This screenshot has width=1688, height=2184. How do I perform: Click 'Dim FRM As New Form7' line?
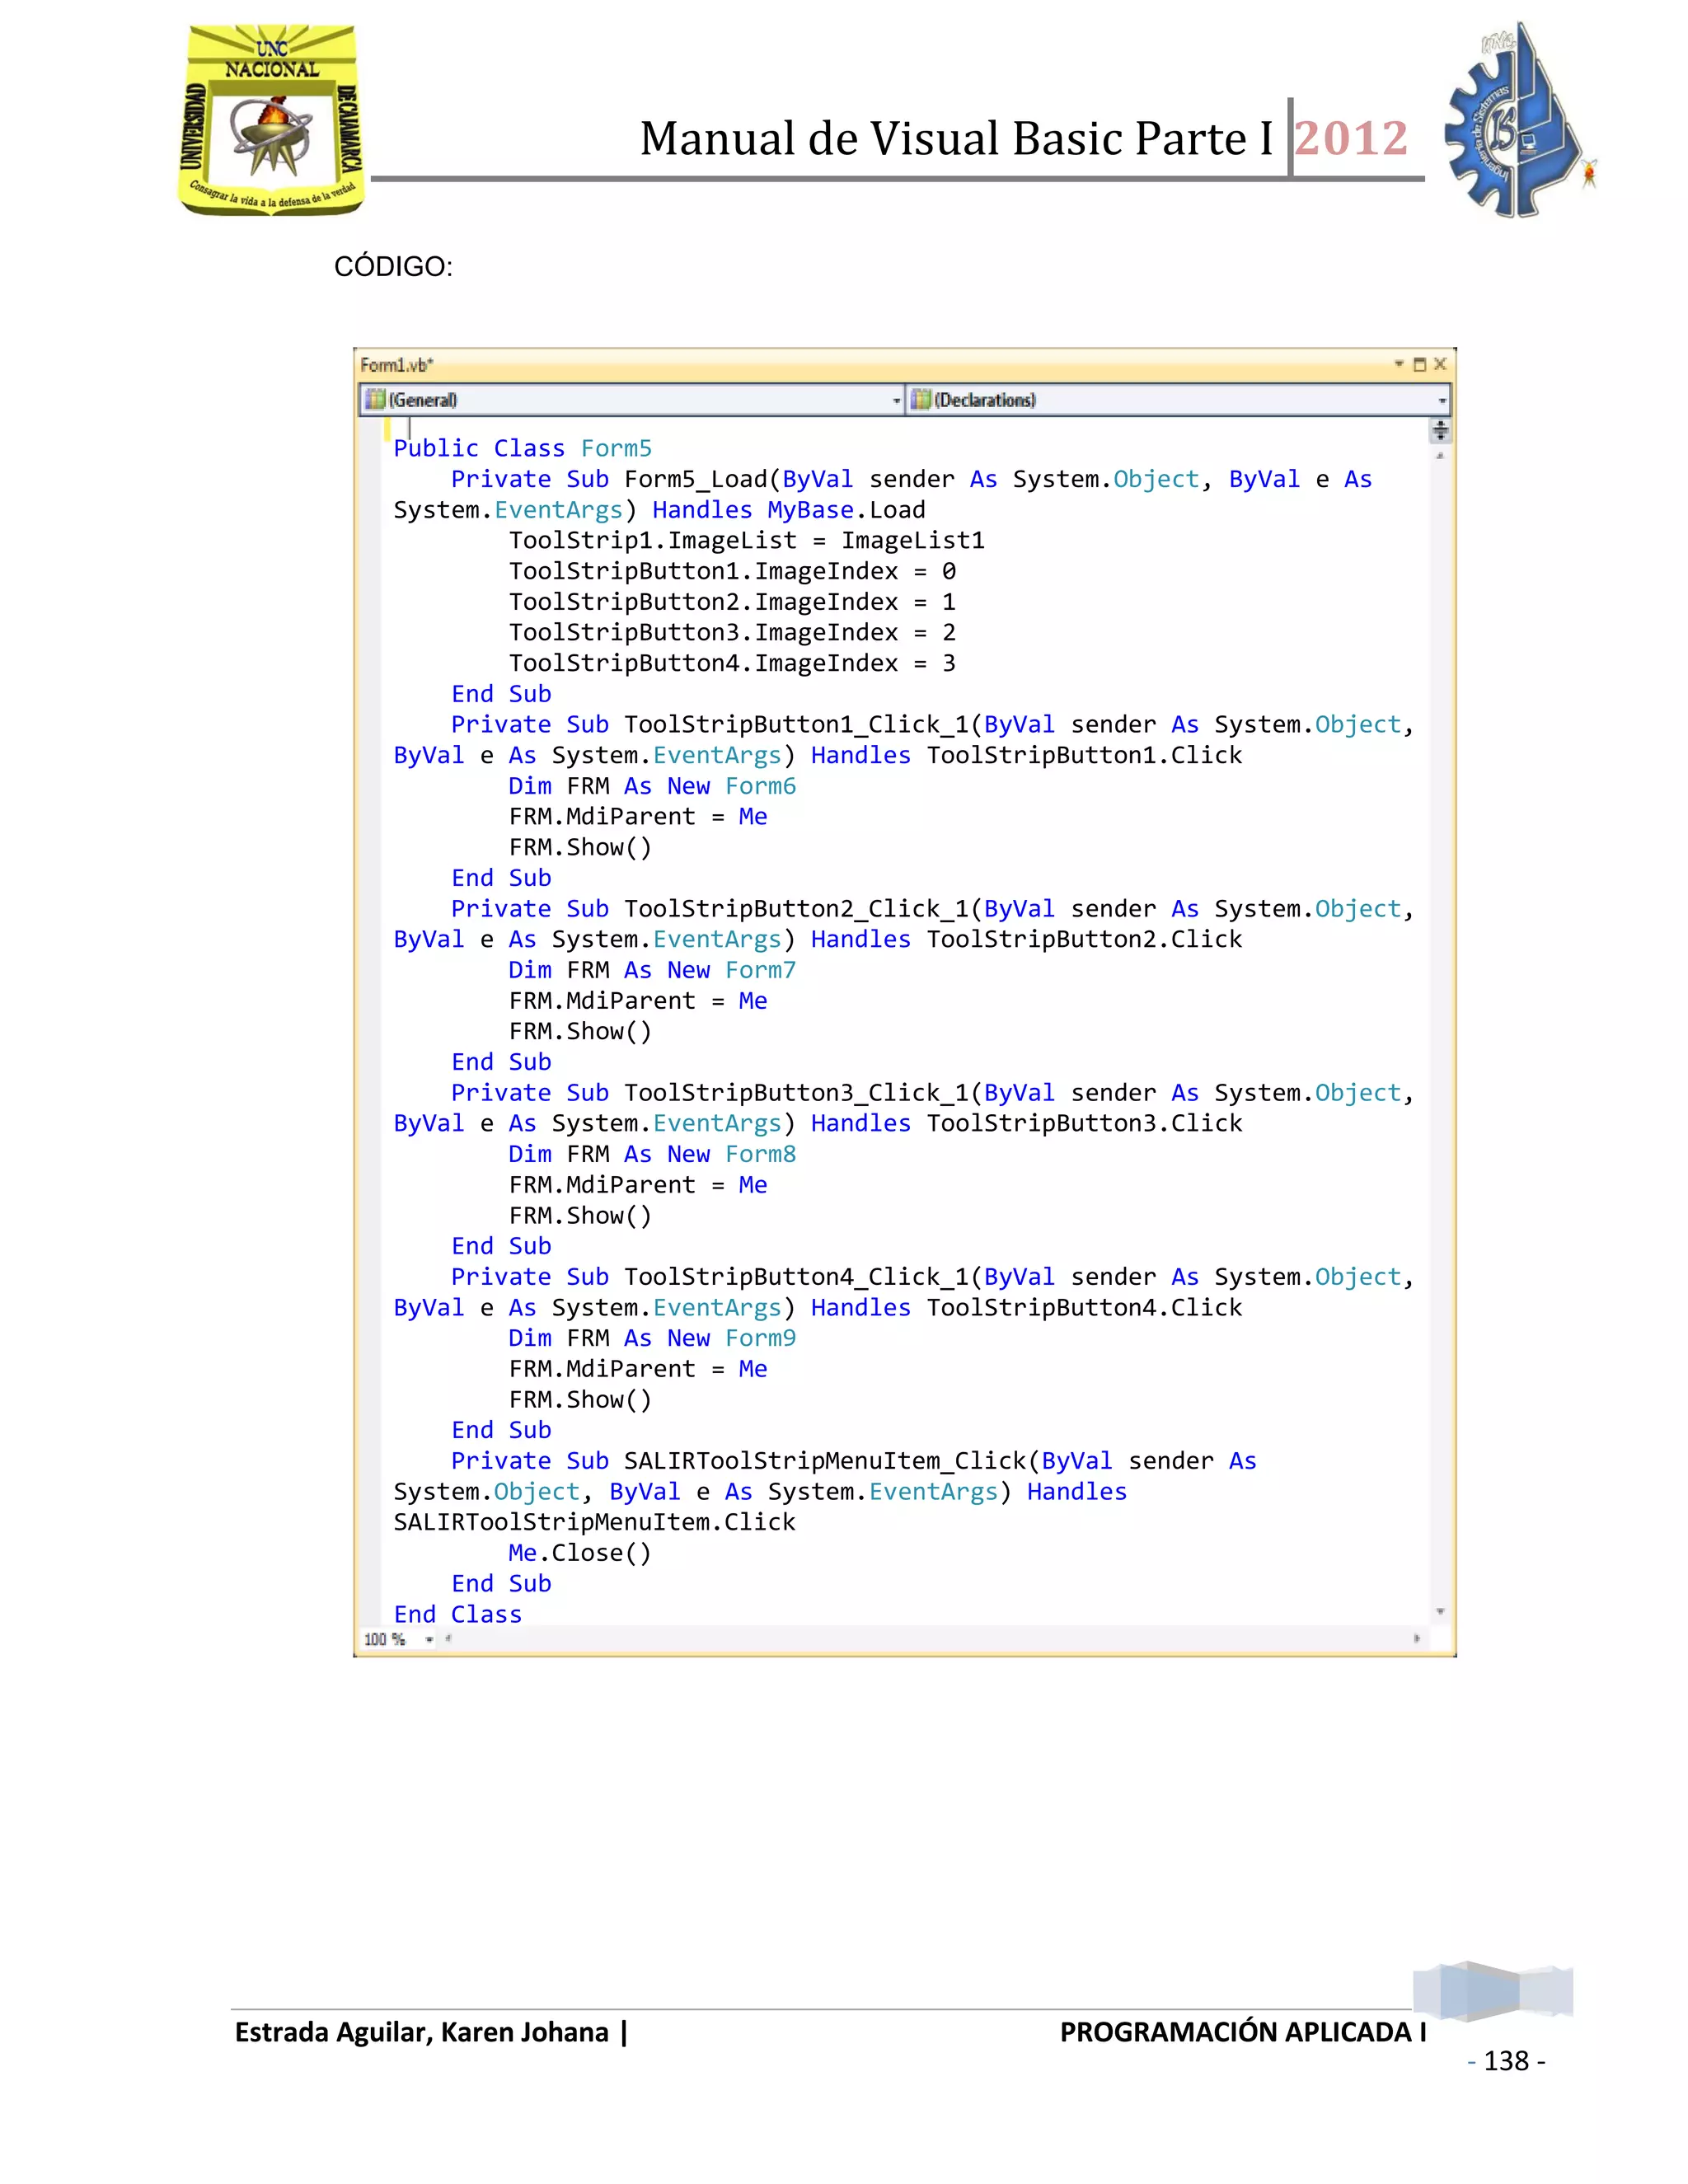pos(652,970)
